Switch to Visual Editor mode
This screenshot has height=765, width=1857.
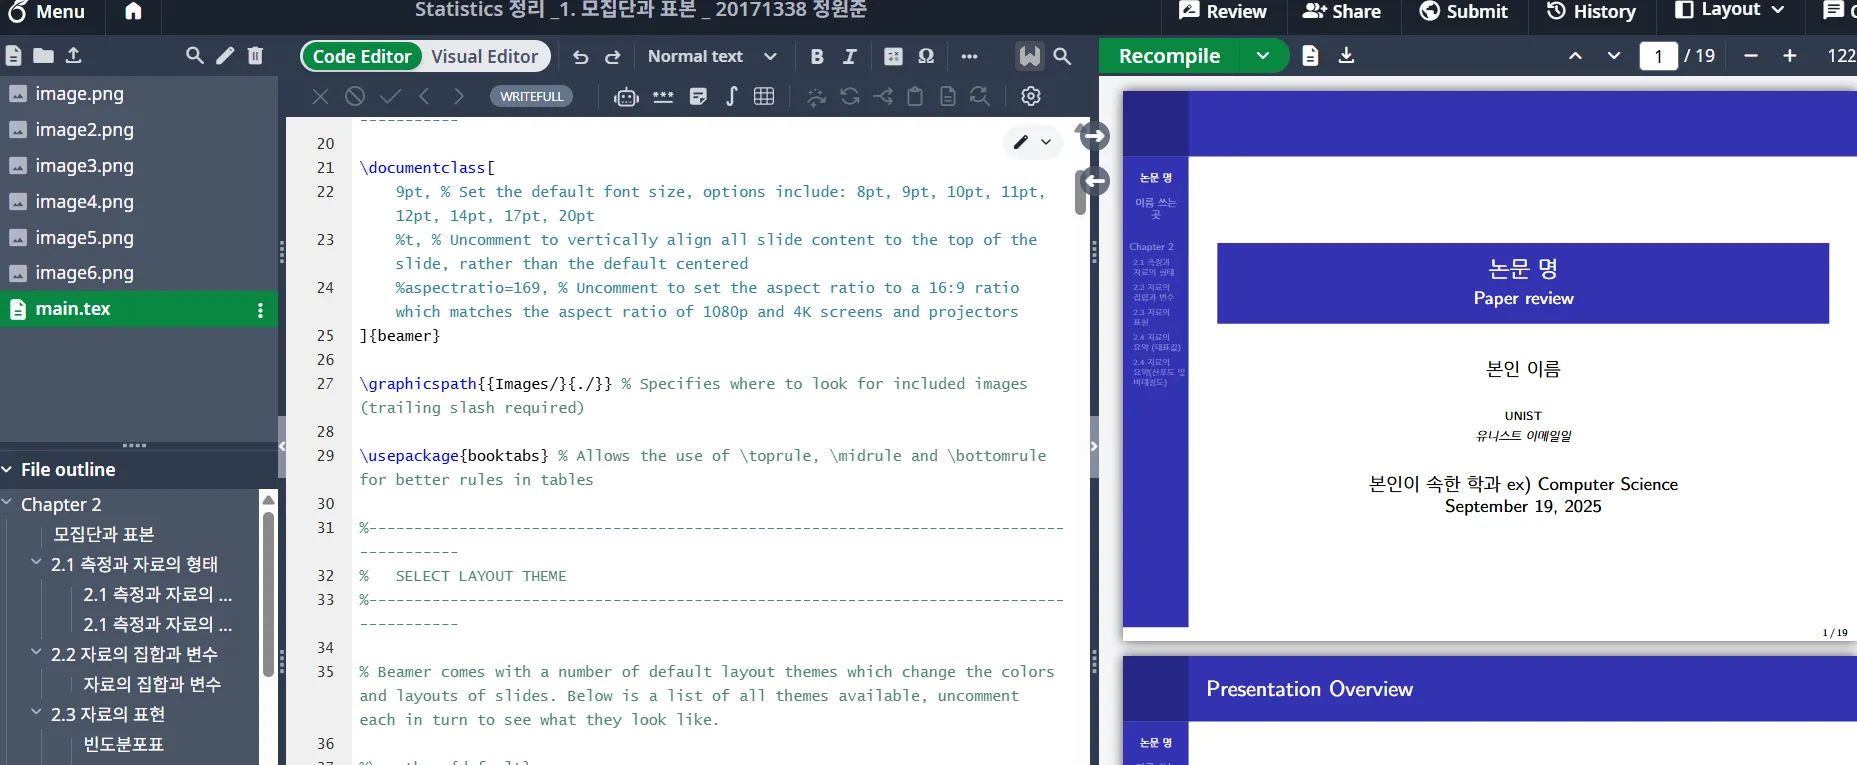coord(485,57)
